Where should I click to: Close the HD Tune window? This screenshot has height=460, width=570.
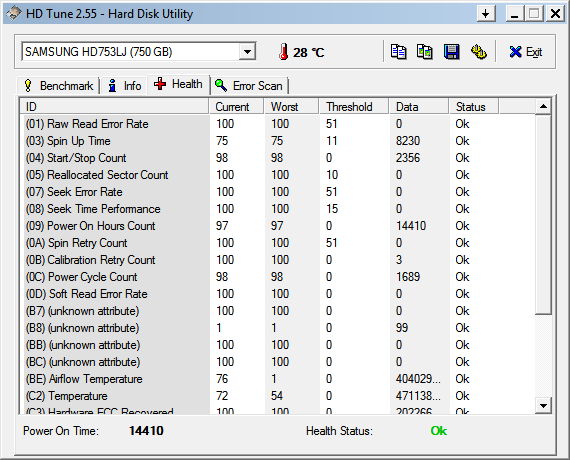pos(555,14)
